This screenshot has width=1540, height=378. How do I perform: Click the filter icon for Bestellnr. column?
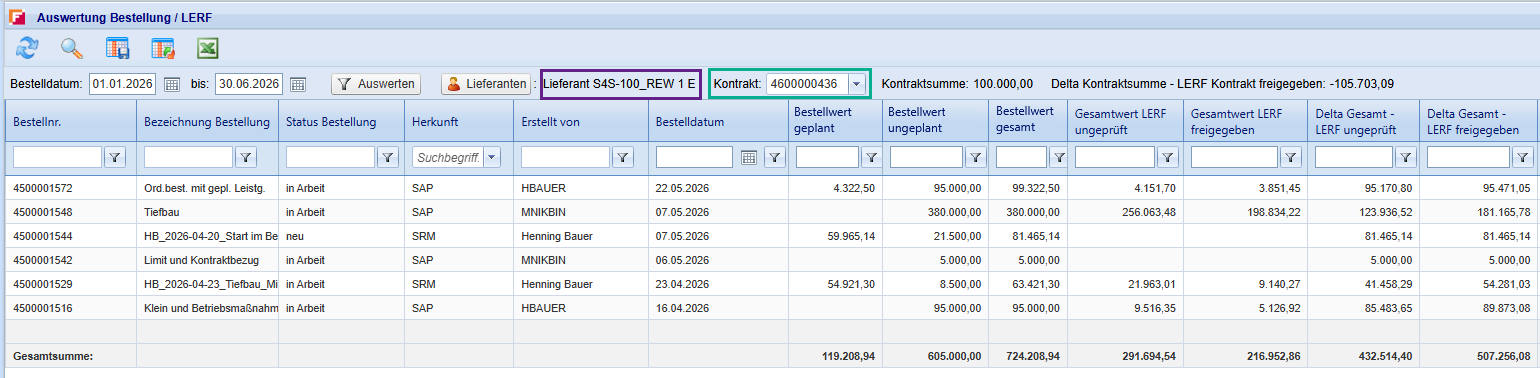(x=115, y=157)
